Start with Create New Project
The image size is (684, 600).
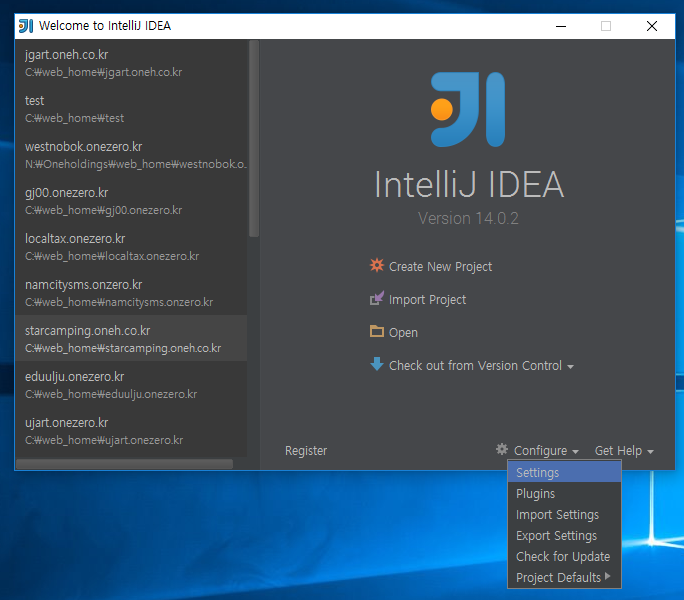coord(440,267)
